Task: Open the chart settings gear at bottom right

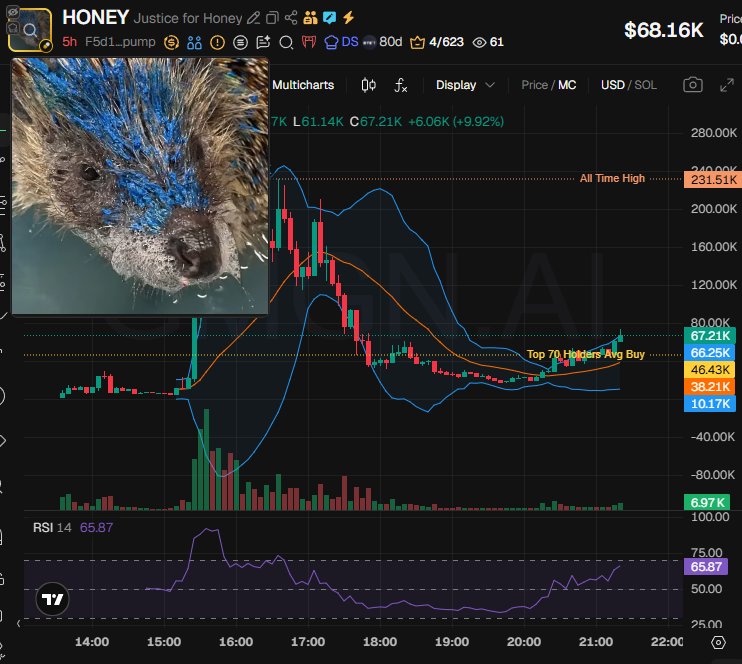Action: pyautogui.click(x=718, y=642)
